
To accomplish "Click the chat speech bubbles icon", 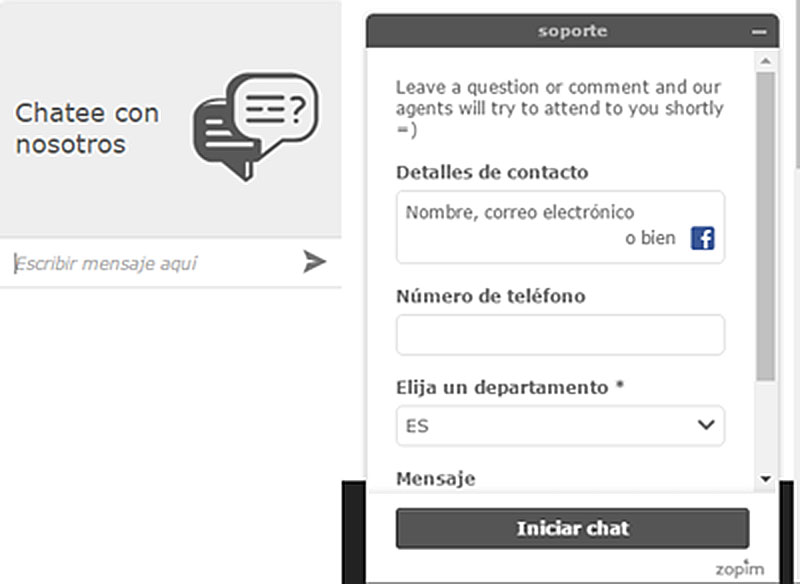I will [256, 126].
